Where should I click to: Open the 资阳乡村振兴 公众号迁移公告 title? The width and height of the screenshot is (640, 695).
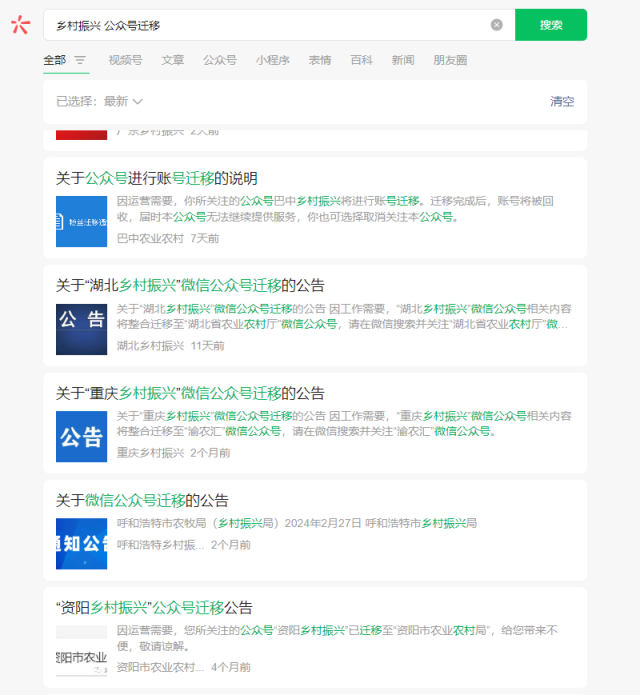154,608
